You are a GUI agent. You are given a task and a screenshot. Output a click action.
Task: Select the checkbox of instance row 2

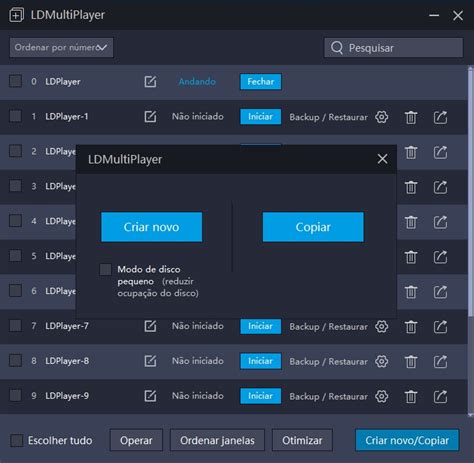[x=15, y=151]
